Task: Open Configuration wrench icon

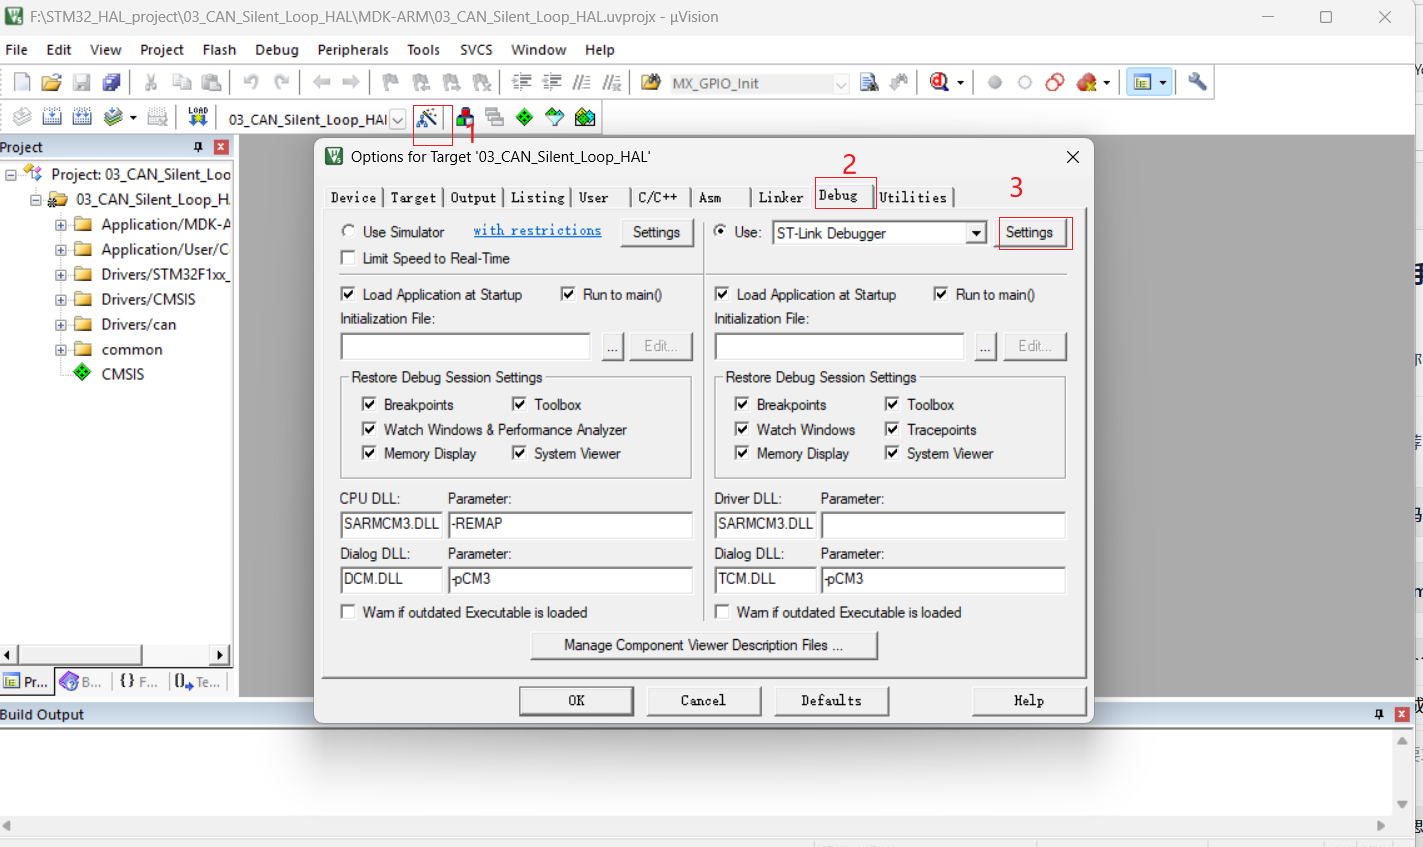Action: [1197, 83]
